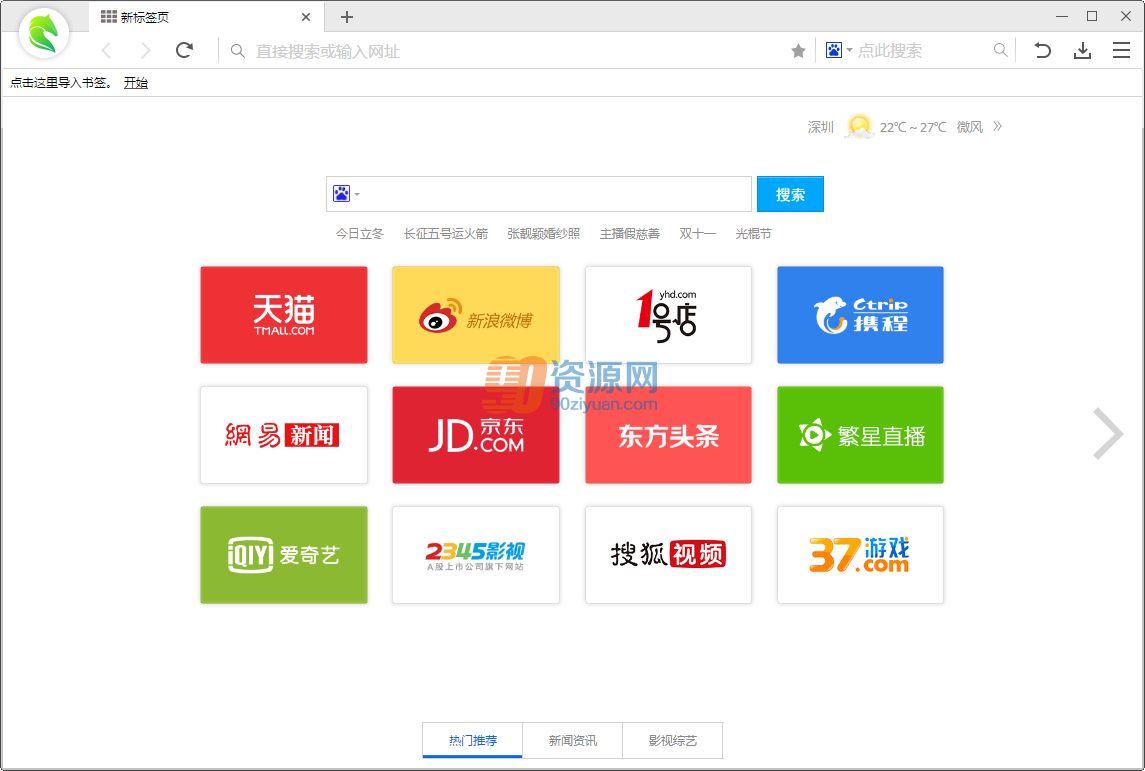The height and width of the screenshot is (771, 1145).
Task: Open the 东方头条 tile
Action: (668, 434)
